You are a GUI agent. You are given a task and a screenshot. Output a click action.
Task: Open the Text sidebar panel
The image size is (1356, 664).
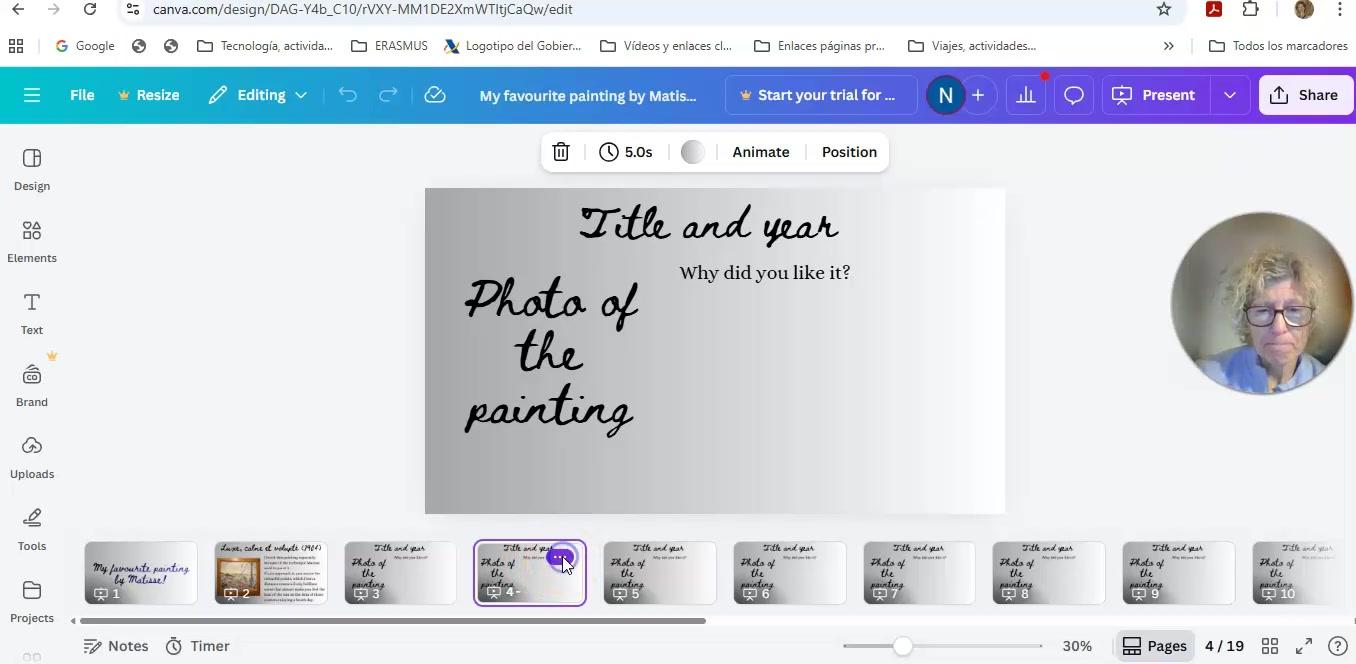tap(32, 314)
